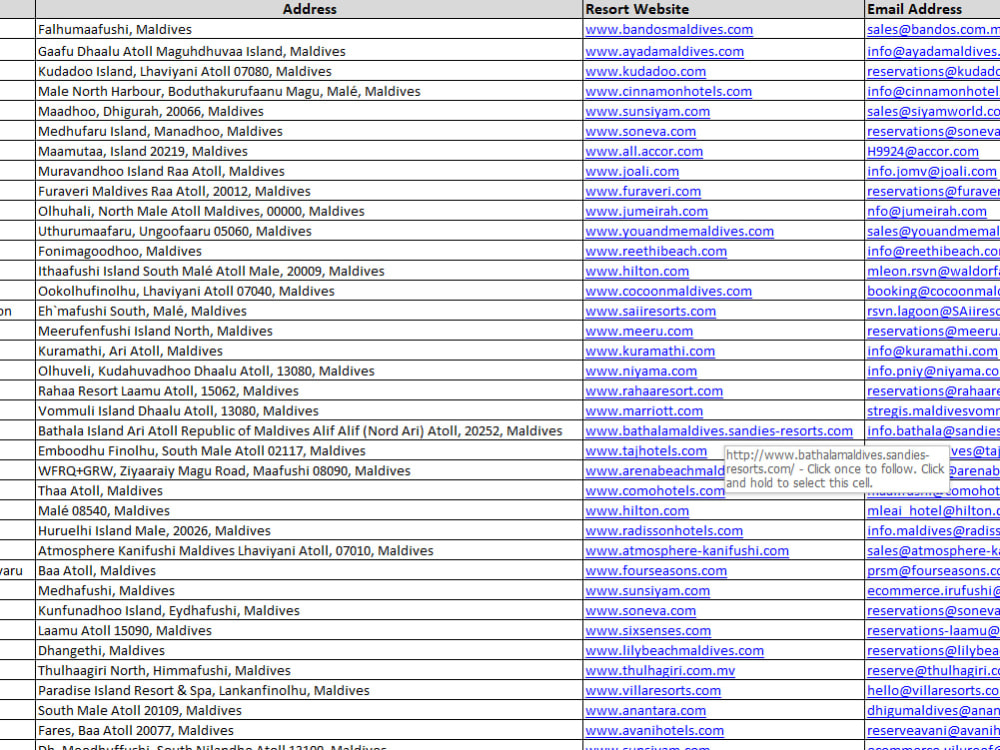Image resolution: width=1000 pixels, height=750 pixels.
Task: Open www.kudadoo.com resort website
Action: tap(645, 71)
